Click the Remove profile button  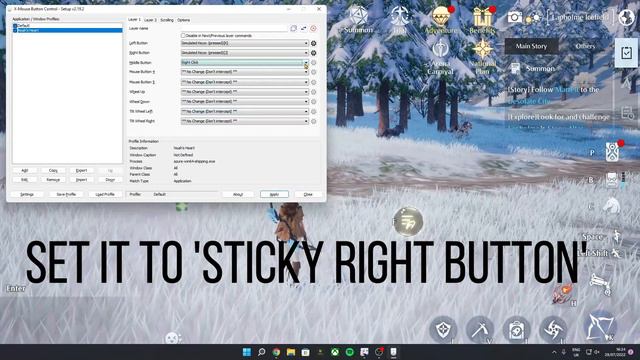point(53,180)
